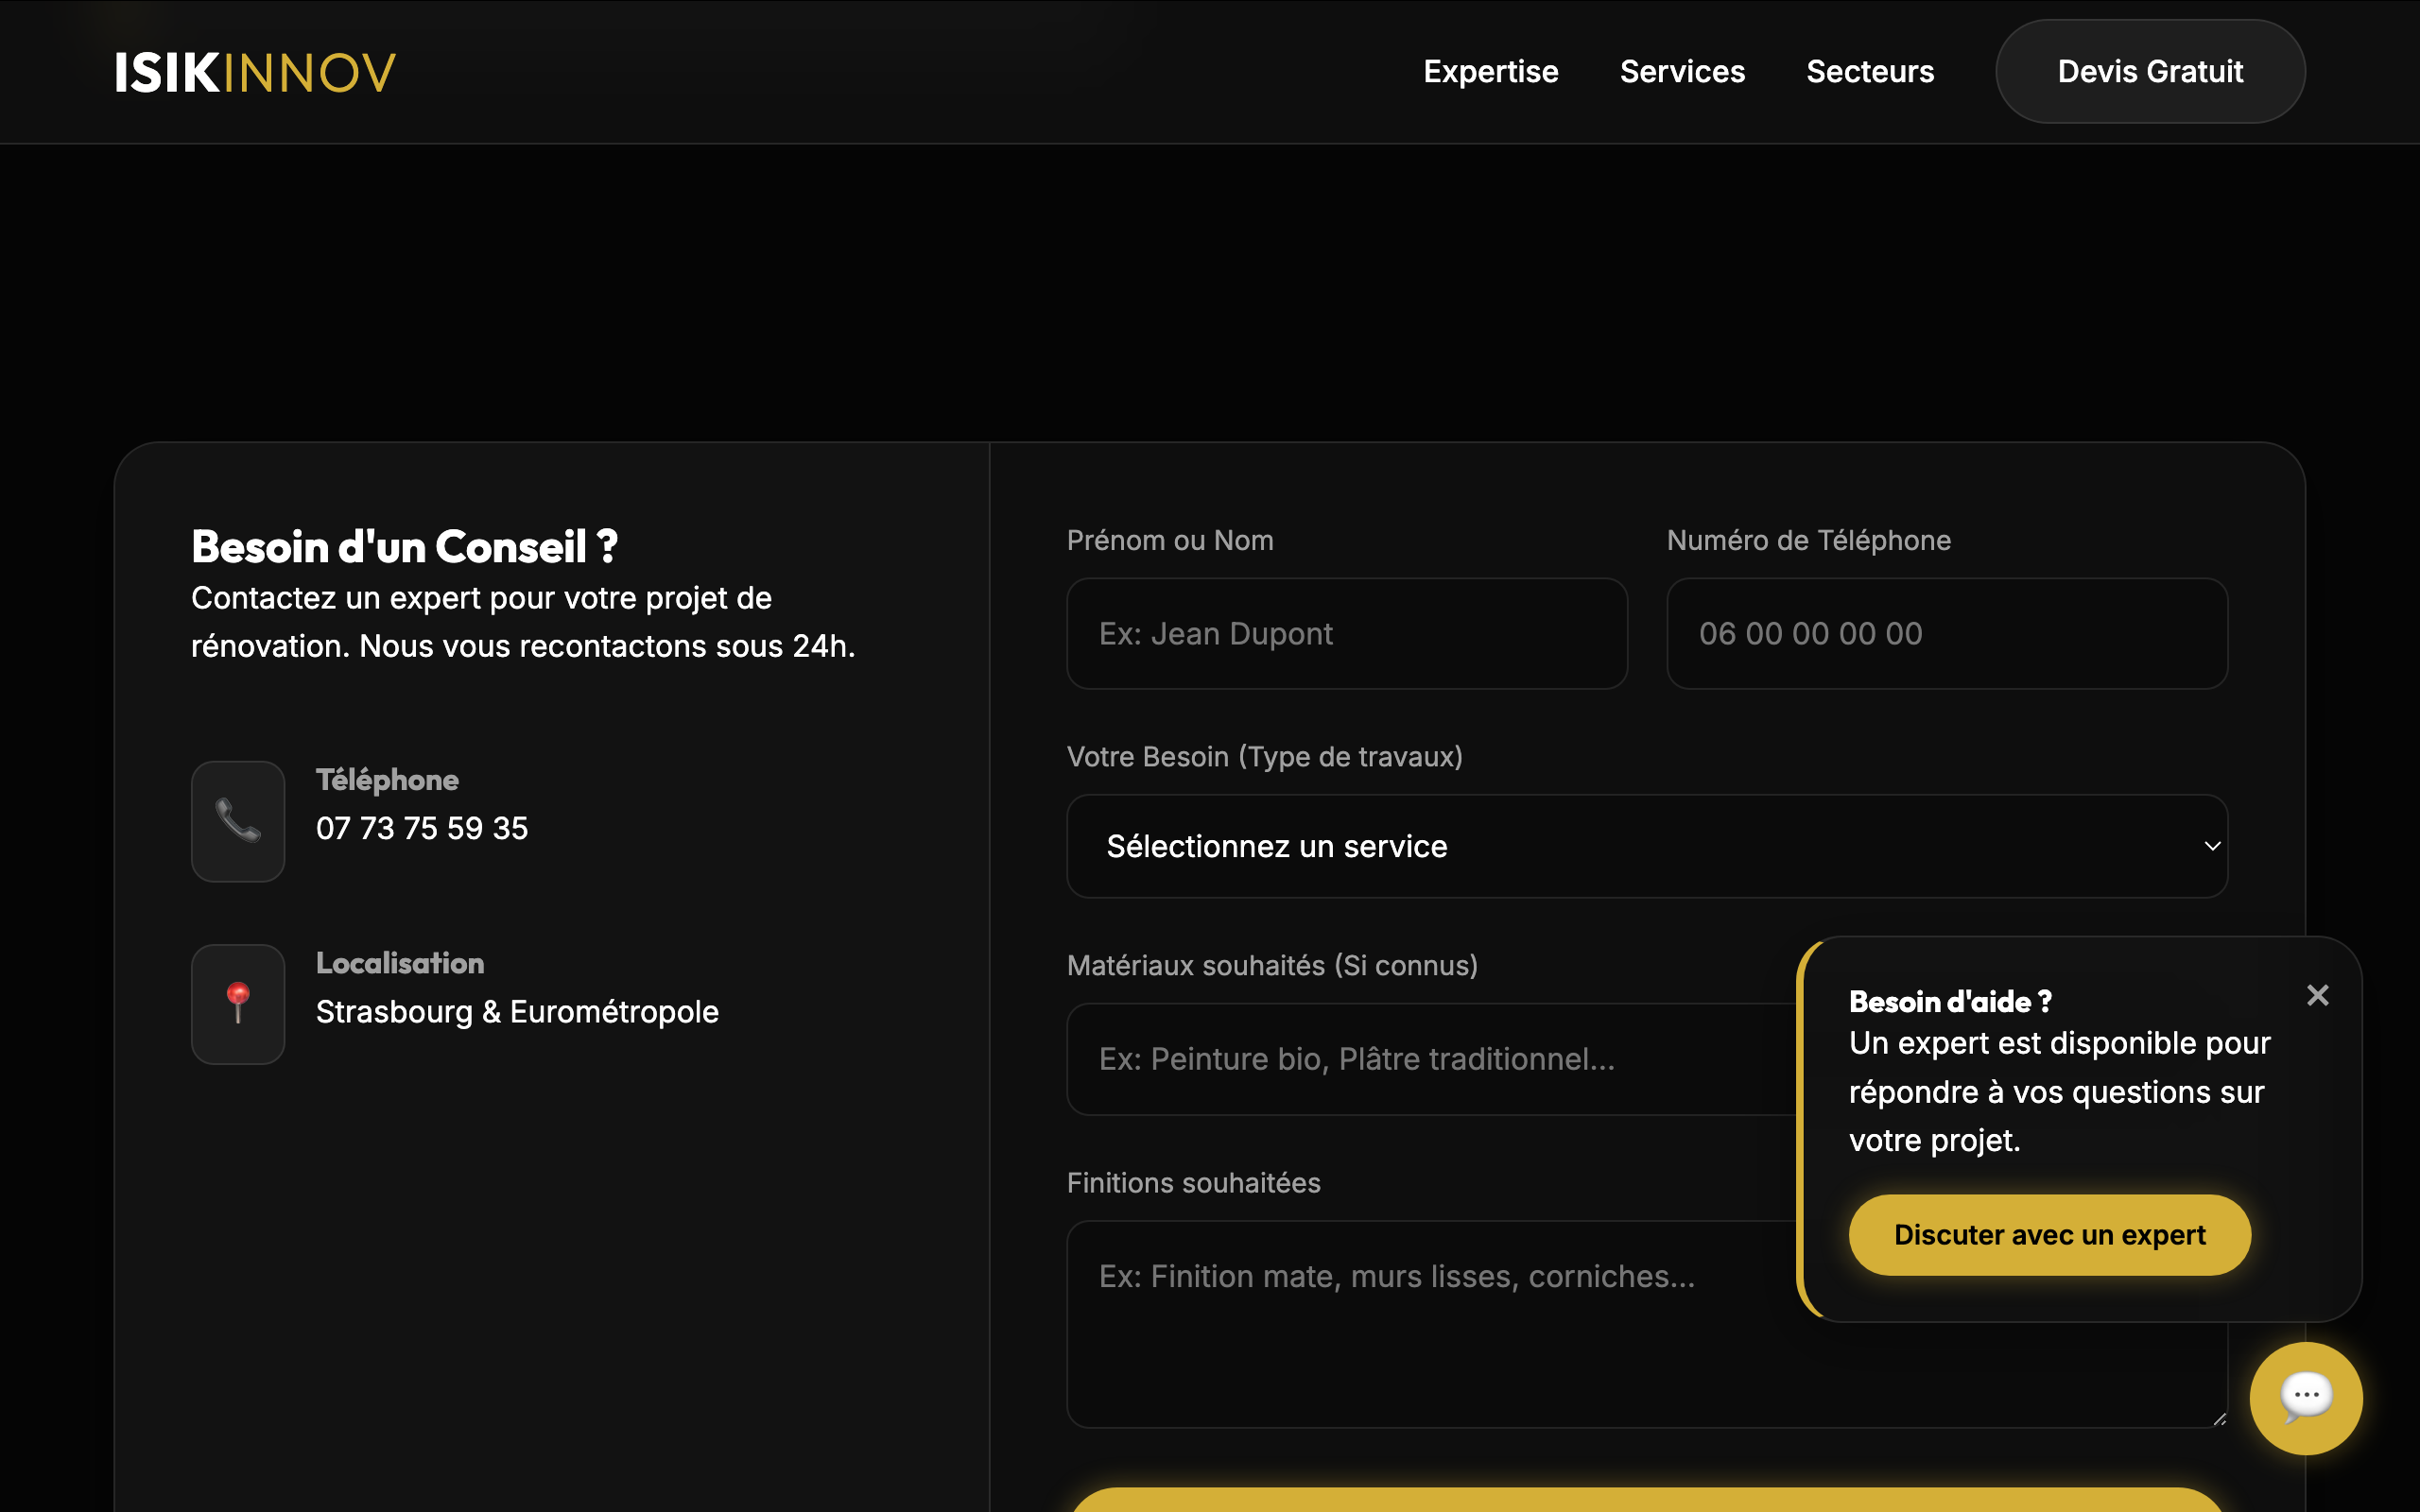Click Strasbourg & Eurométropole text

tap(517, 1012)
